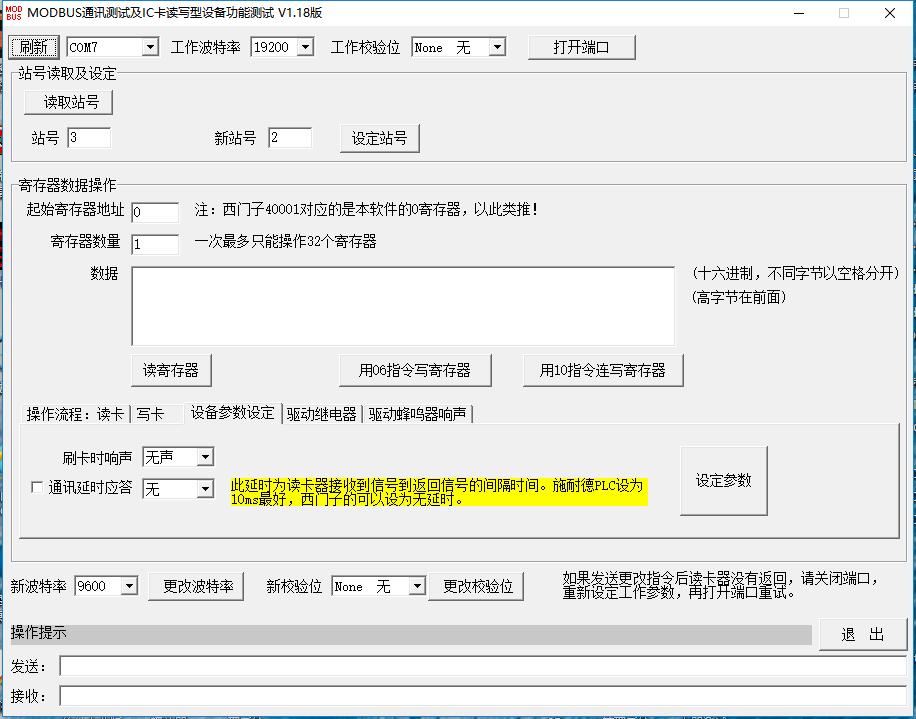The height and width of the screenshot is (719, 916).
Task: Switch to the 驱动蜂鸣器响声 buzzer tab
Action: coord(413,413)
